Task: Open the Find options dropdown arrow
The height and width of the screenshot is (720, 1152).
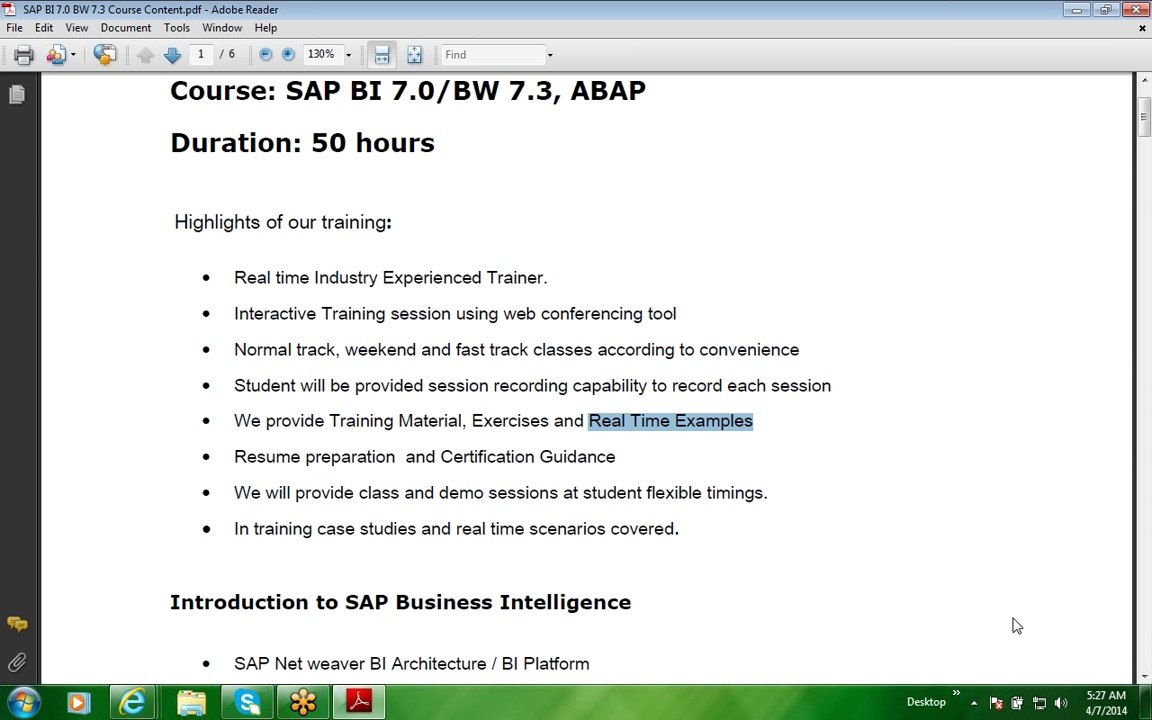Action: (x=550, y=55)
